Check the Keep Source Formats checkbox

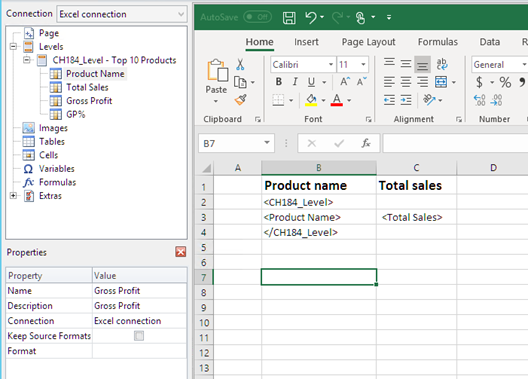tap(139, 336)
